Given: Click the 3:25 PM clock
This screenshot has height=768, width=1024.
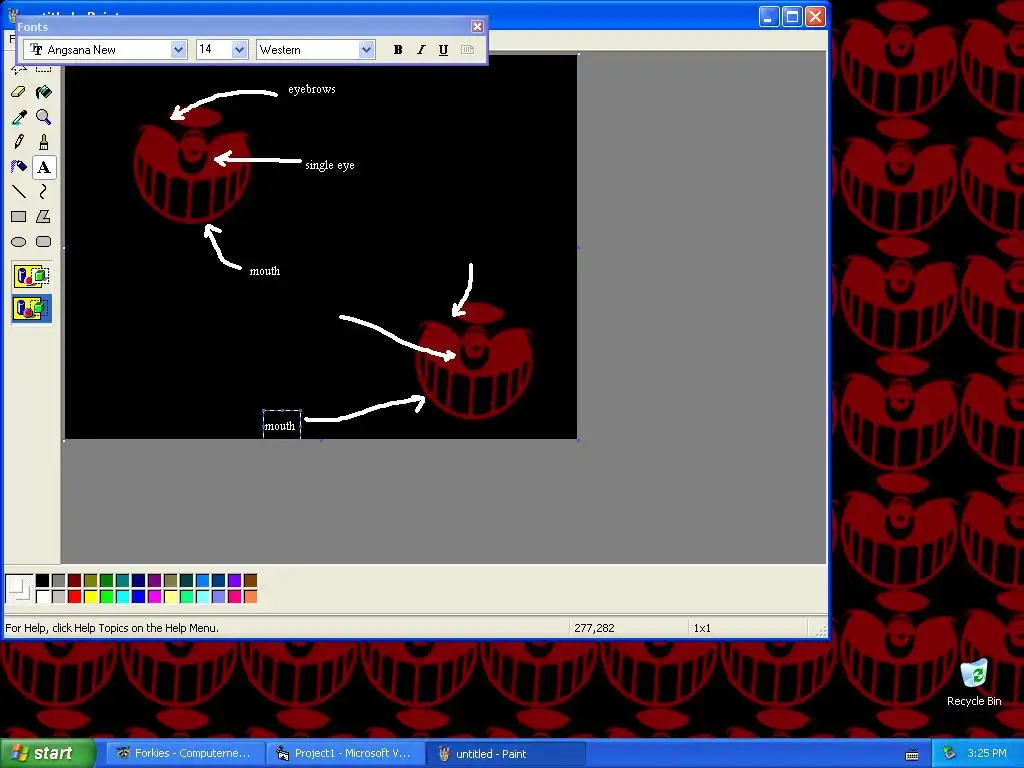Looking at the screenshot, I should 987,753.
